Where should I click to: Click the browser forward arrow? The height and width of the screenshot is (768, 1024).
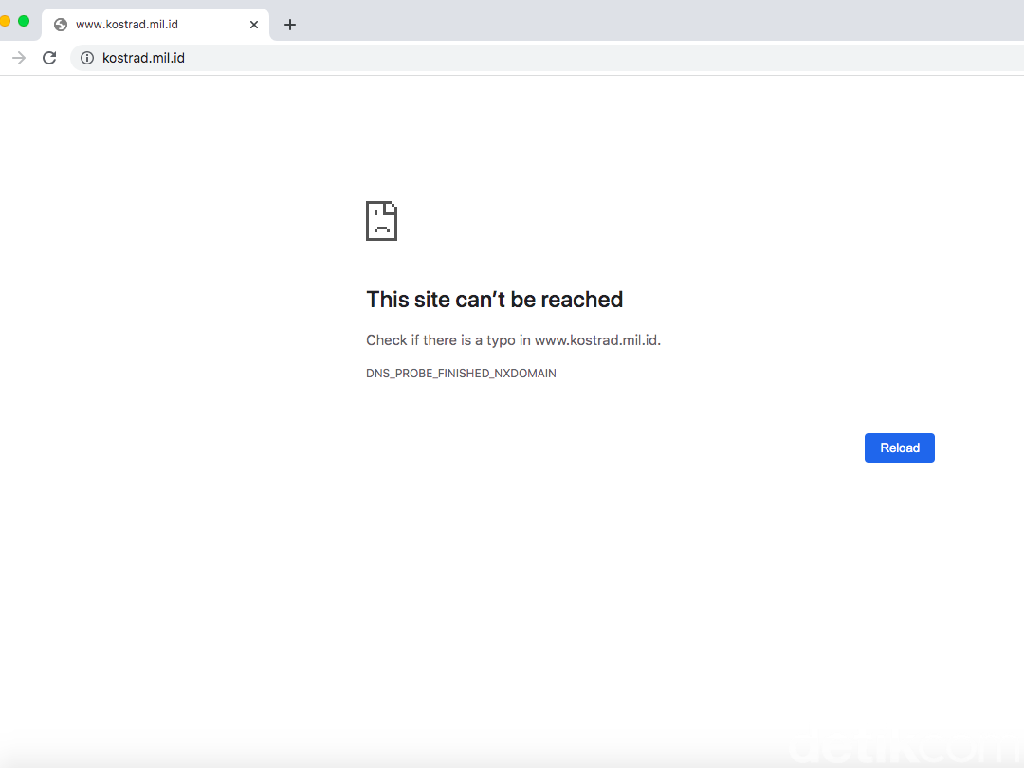pyautogui.click(x=19, y=58)
